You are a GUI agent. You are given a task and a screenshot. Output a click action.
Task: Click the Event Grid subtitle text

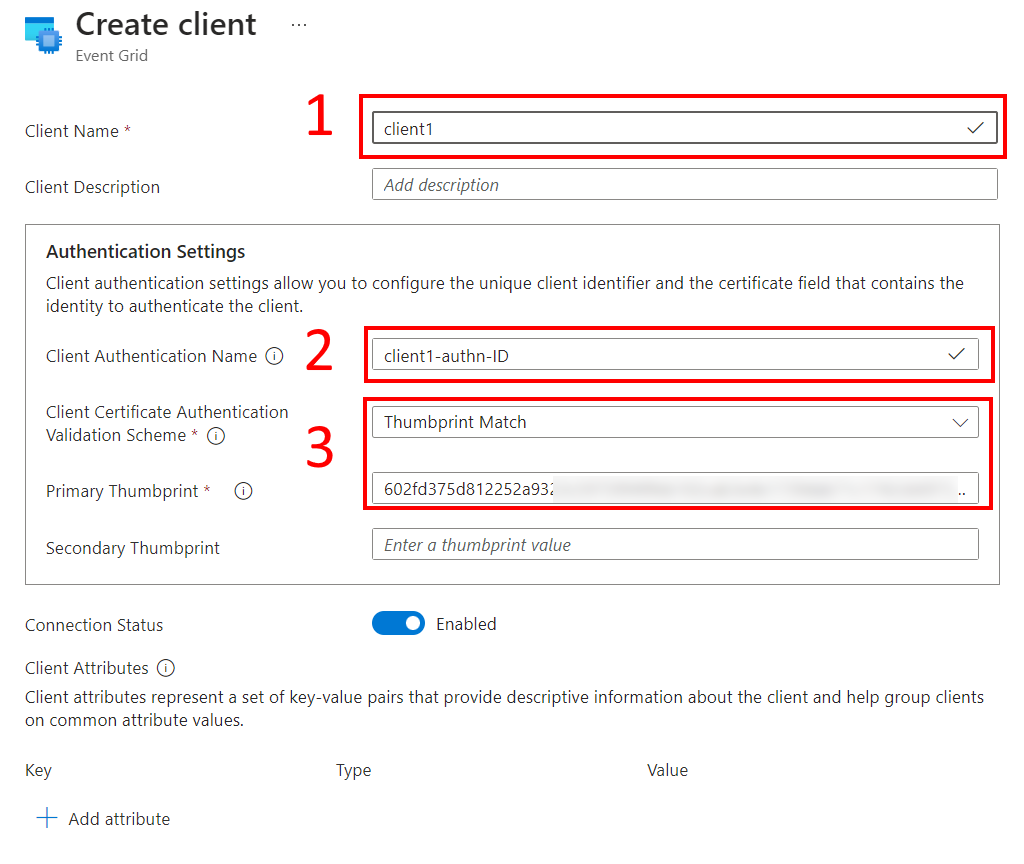point(112,56)
